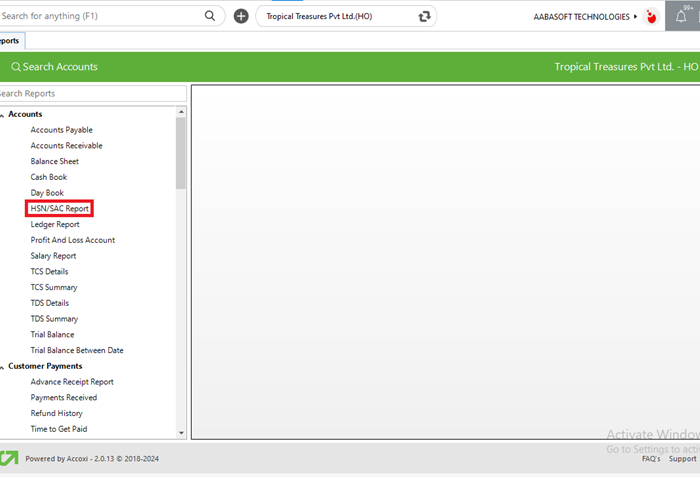Image resolution: width=700 pixels, height=477 pixels.
Task: Collapse the Accounts report group
Action: click(x=3, y=114)
